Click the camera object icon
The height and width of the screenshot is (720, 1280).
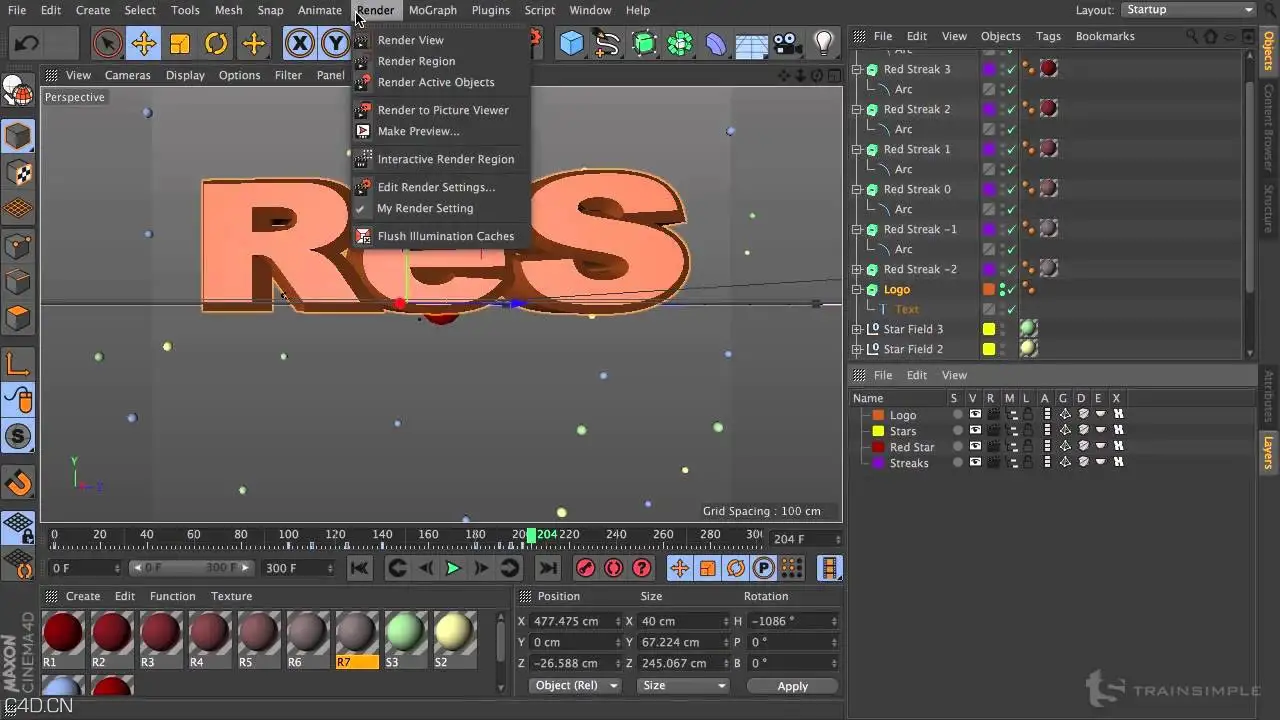point(788,44)
